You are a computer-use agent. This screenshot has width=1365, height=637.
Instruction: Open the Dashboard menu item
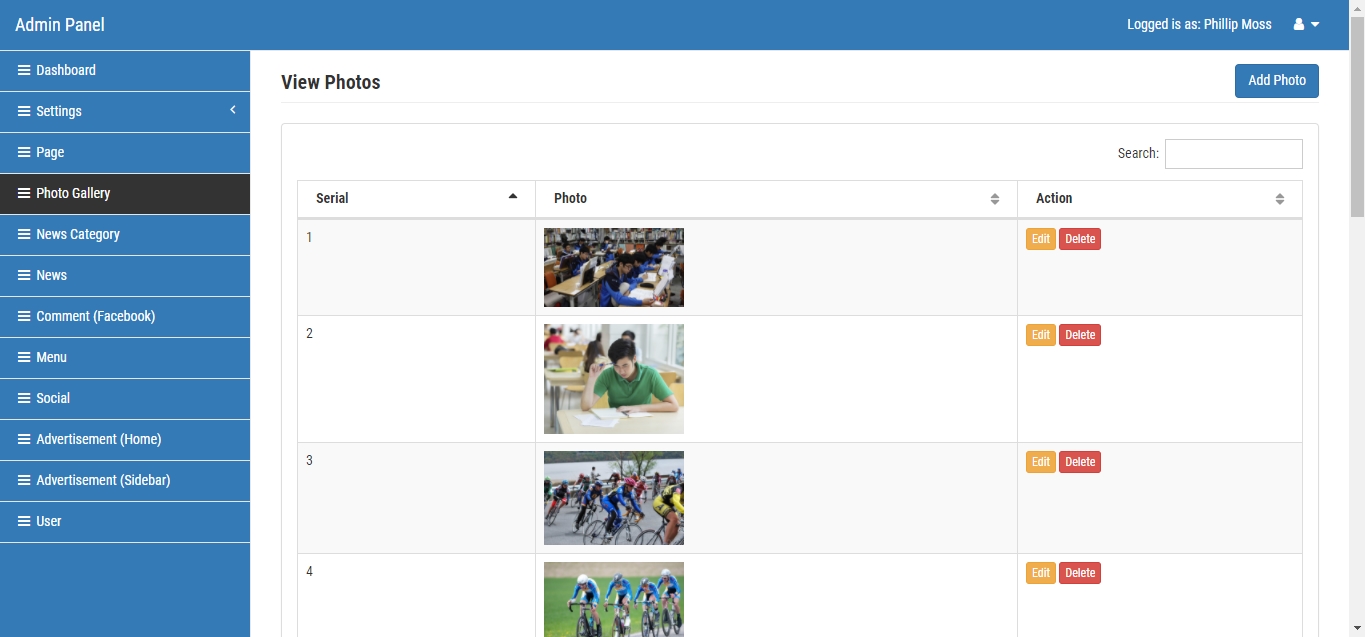125,70
